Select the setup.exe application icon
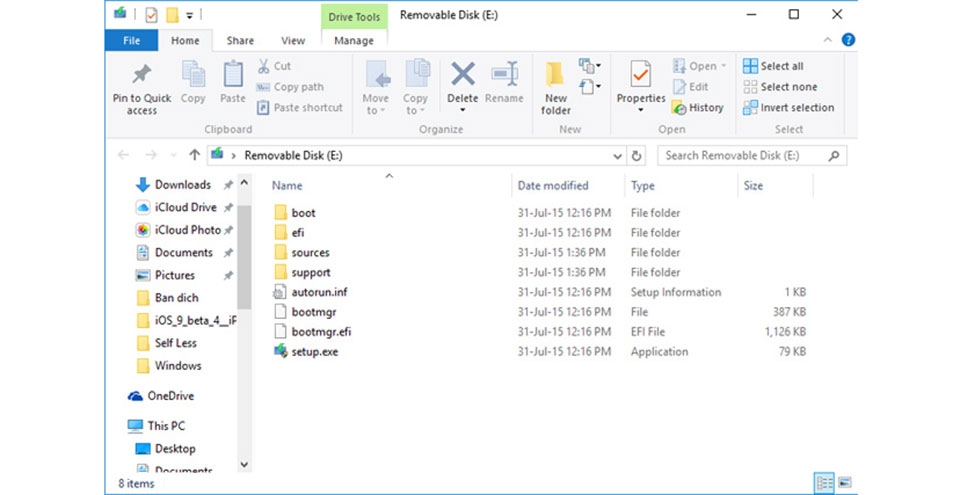 click(x=280, y=351)
